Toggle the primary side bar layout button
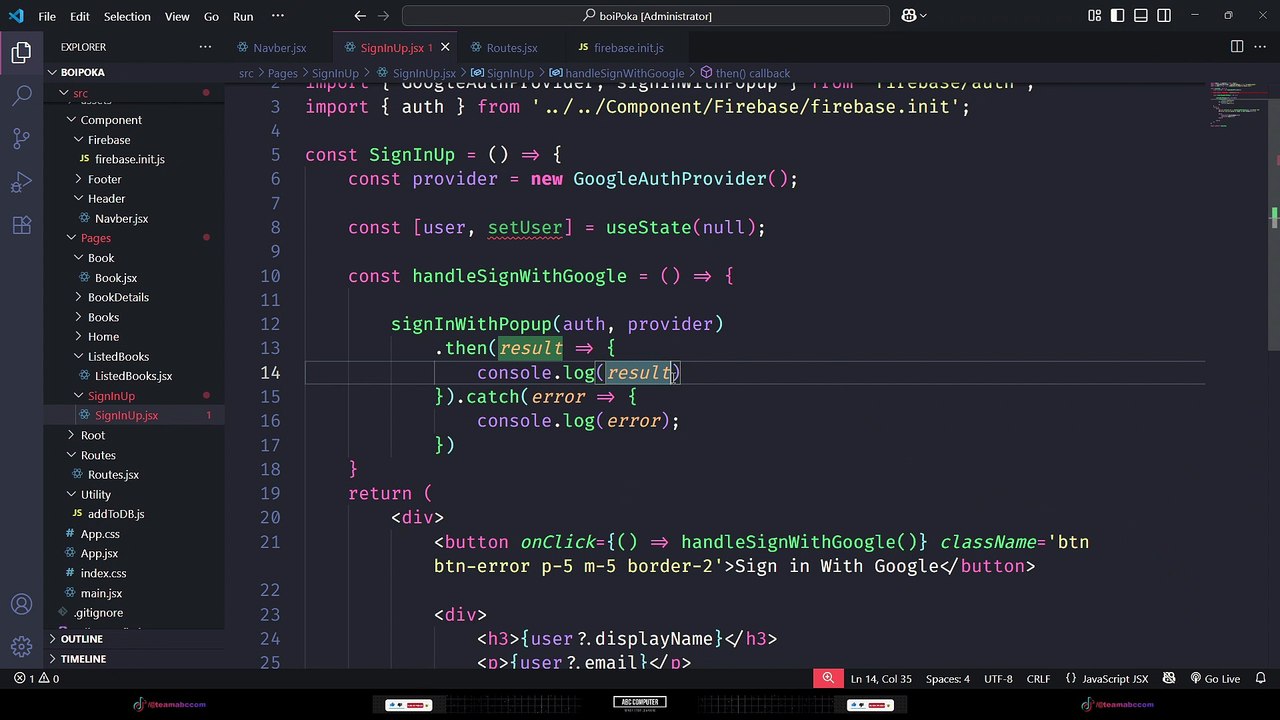 [1118, 16]
